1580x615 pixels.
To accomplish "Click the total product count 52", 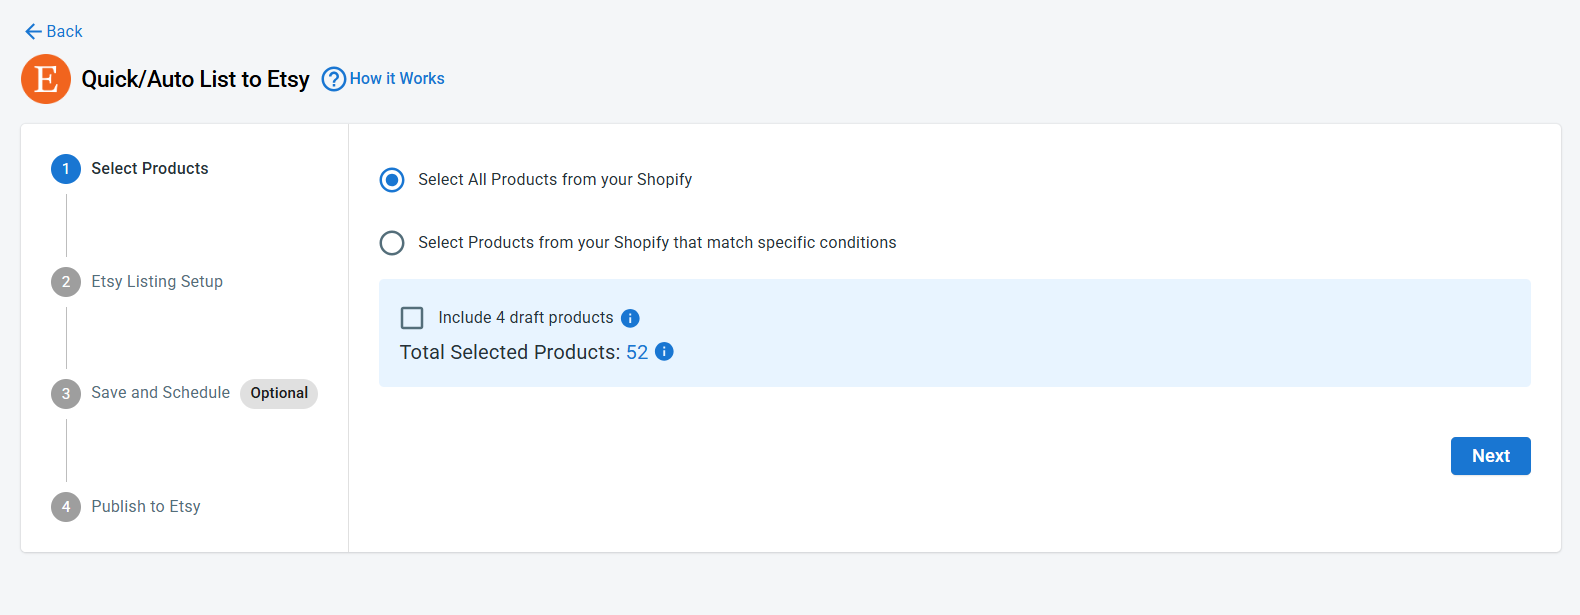I will [x=637, y=352].
